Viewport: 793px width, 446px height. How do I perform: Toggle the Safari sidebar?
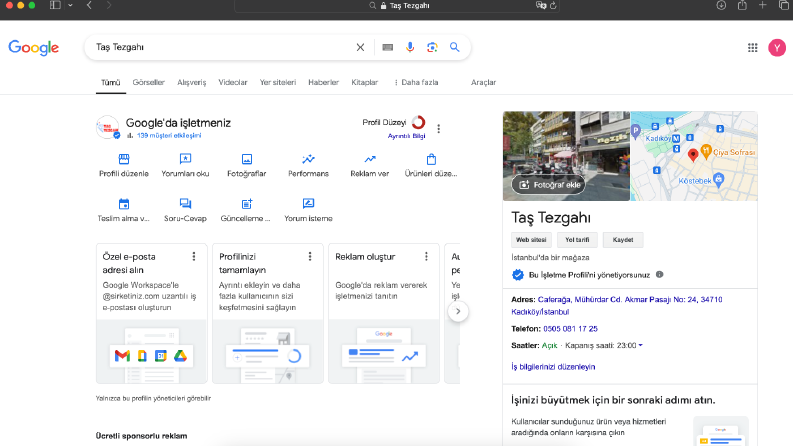click(55, 5)
